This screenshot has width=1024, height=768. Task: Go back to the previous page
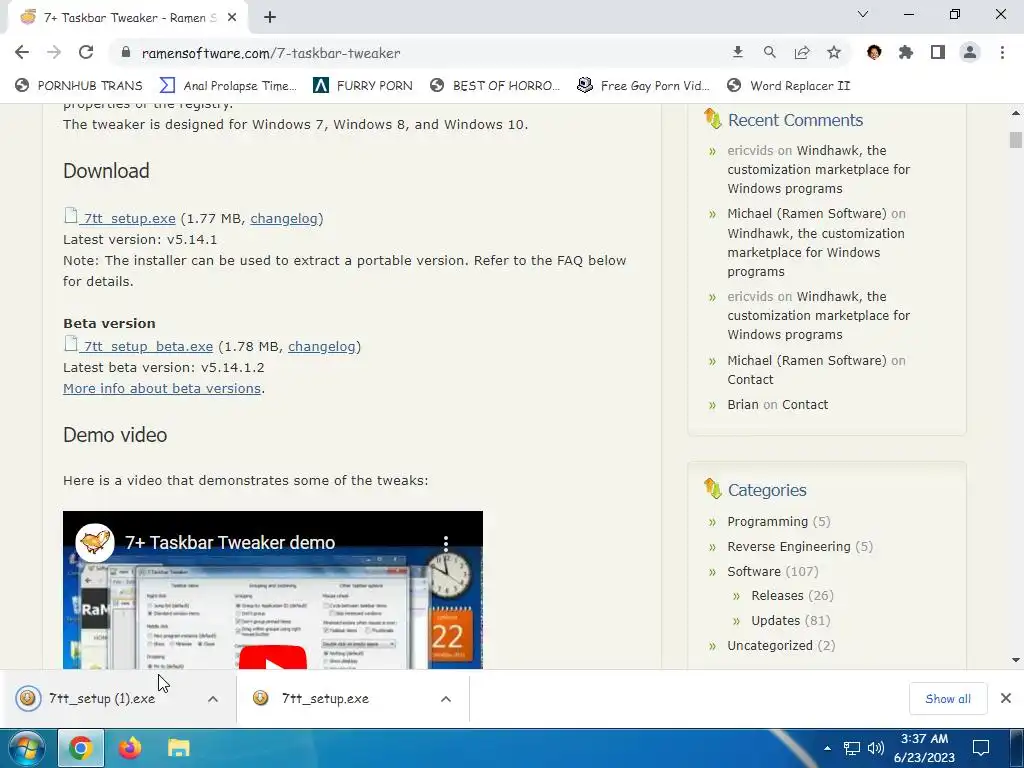pos(22,52)
